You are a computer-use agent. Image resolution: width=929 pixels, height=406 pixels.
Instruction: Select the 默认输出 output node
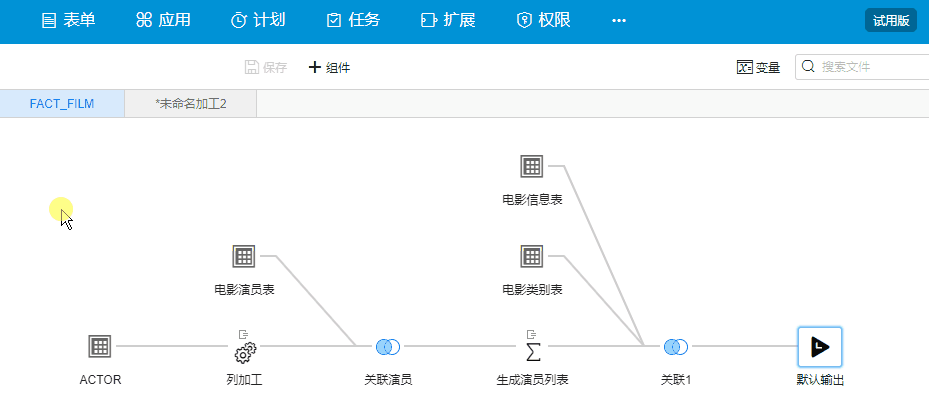pyautogui.click(x=819, y=347)
